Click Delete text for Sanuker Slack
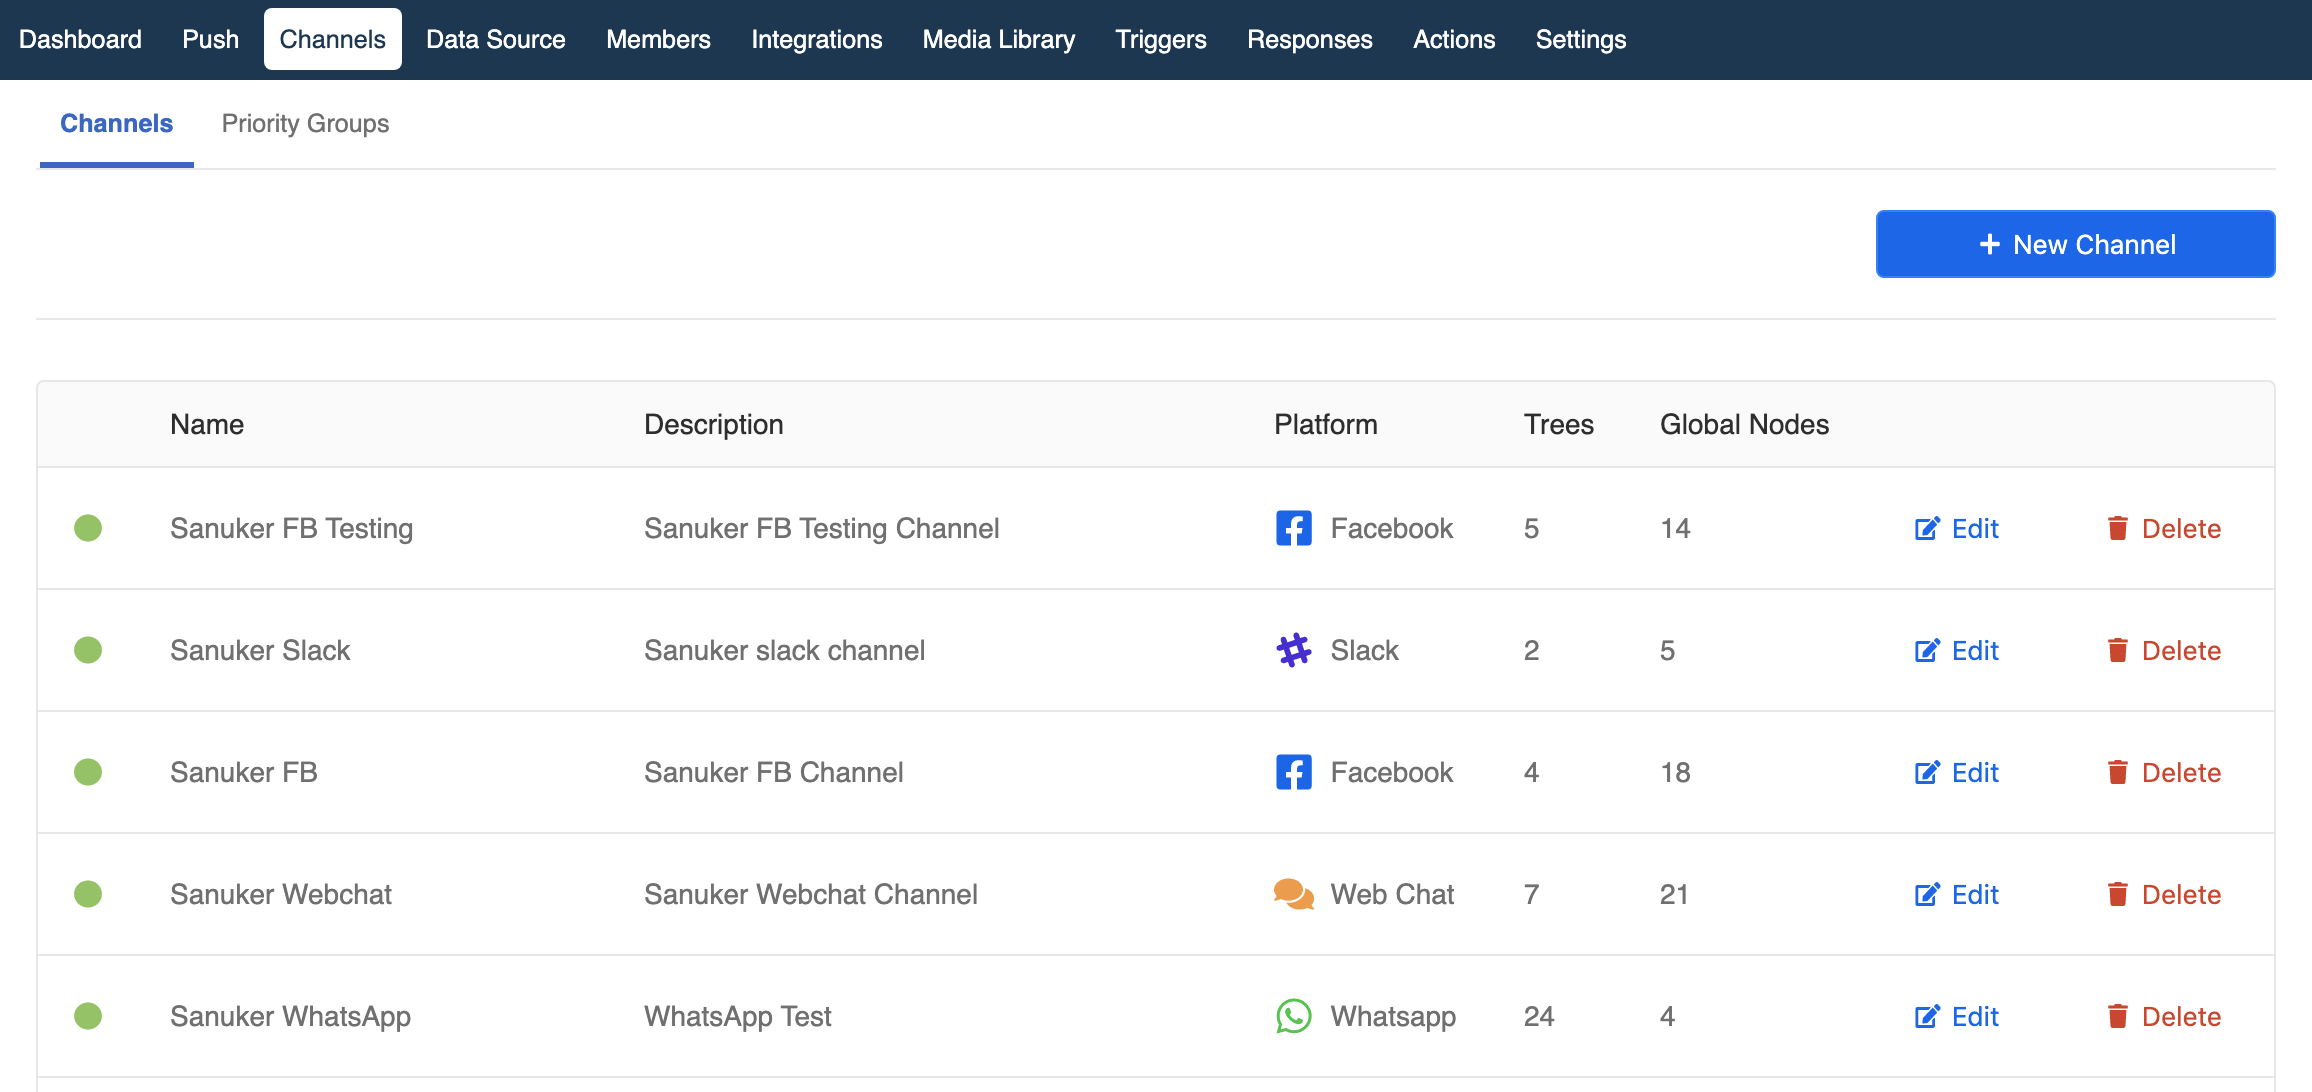 pos(2181,650)
